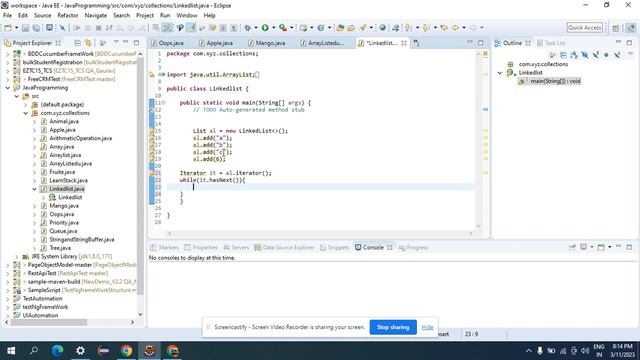The height and width of the screenshot is (360, 640).
Task: Click the Open Type toolbar icon
Action: point(340,28)
